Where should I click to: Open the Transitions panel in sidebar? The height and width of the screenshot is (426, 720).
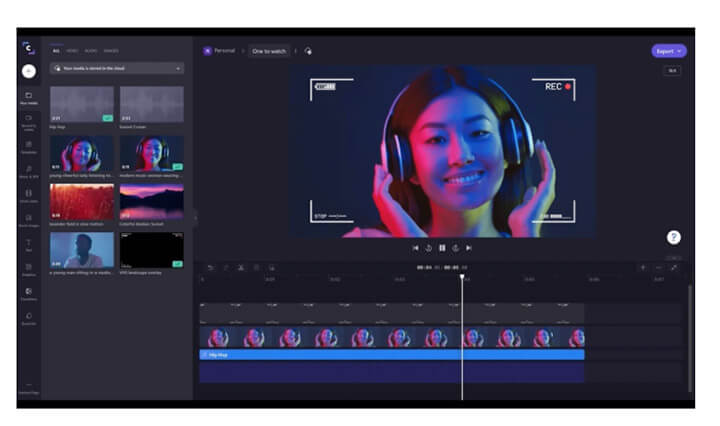[29, 292]
